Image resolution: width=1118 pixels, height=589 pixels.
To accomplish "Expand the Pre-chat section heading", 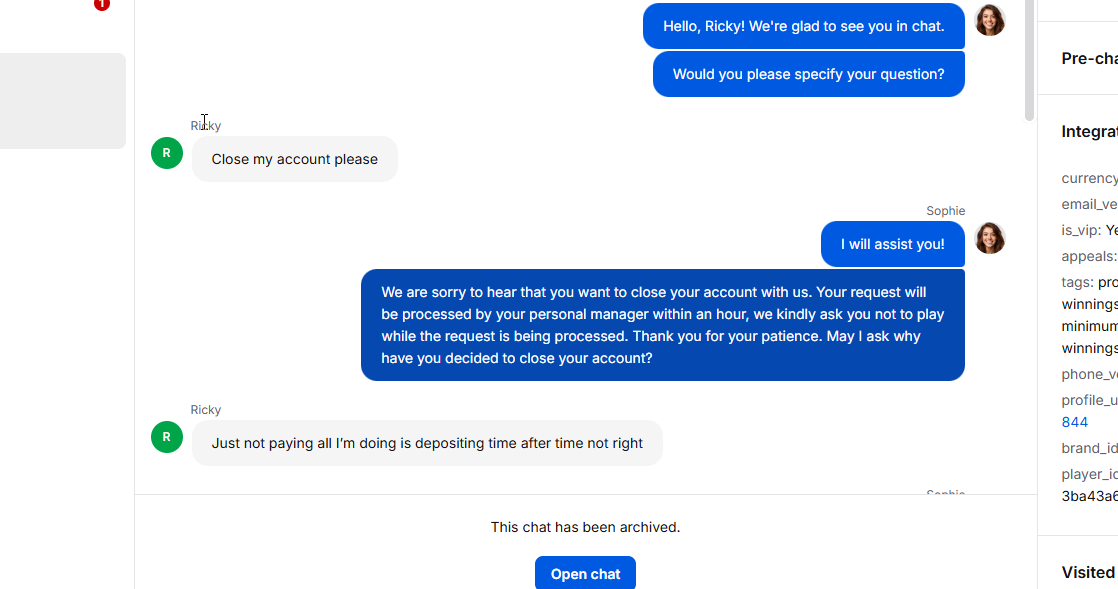I will click(1089, 59).
